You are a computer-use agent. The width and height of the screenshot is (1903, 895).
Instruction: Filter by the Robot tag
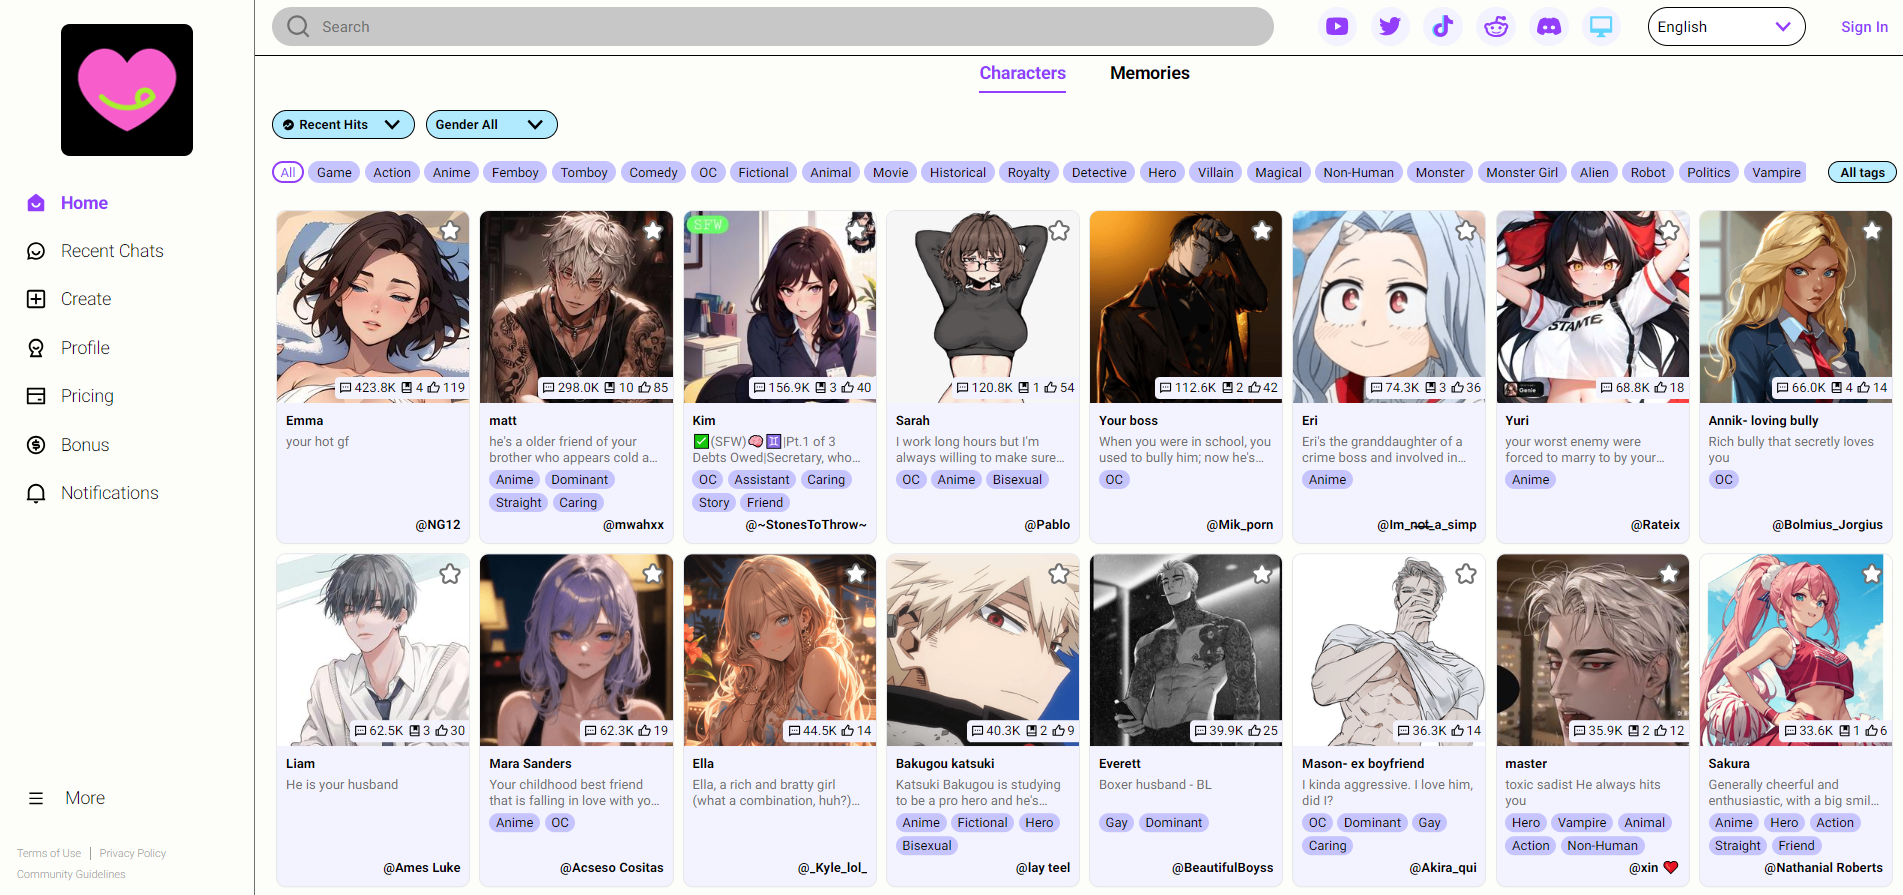coord(1648,172)
